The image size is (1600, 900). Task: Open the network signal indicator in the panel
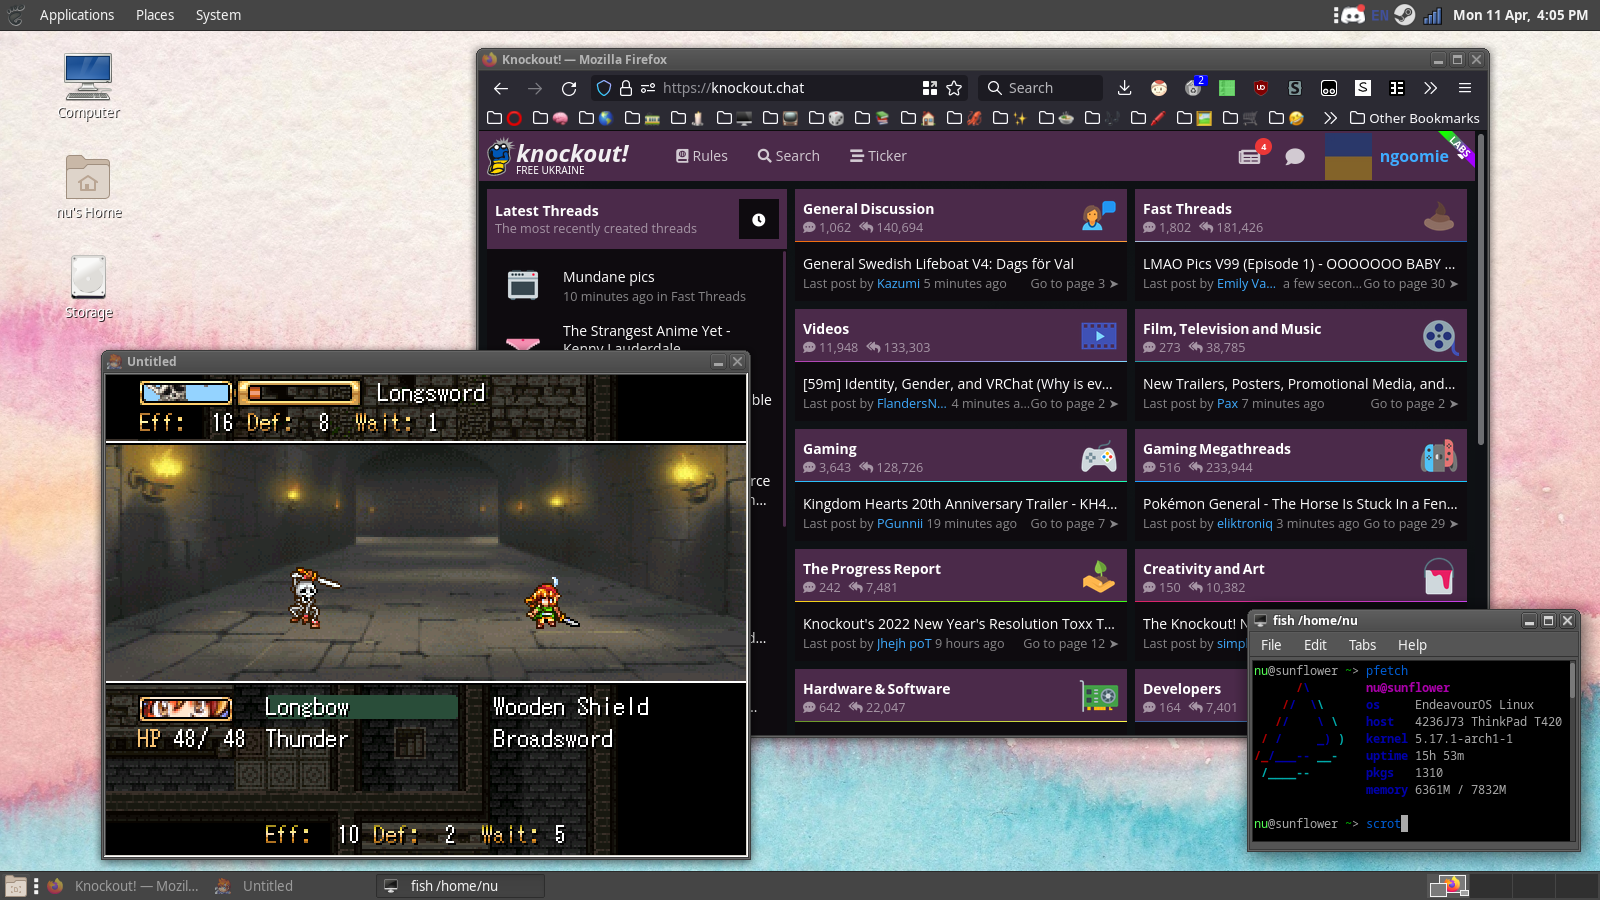(x=1432, y=15)
